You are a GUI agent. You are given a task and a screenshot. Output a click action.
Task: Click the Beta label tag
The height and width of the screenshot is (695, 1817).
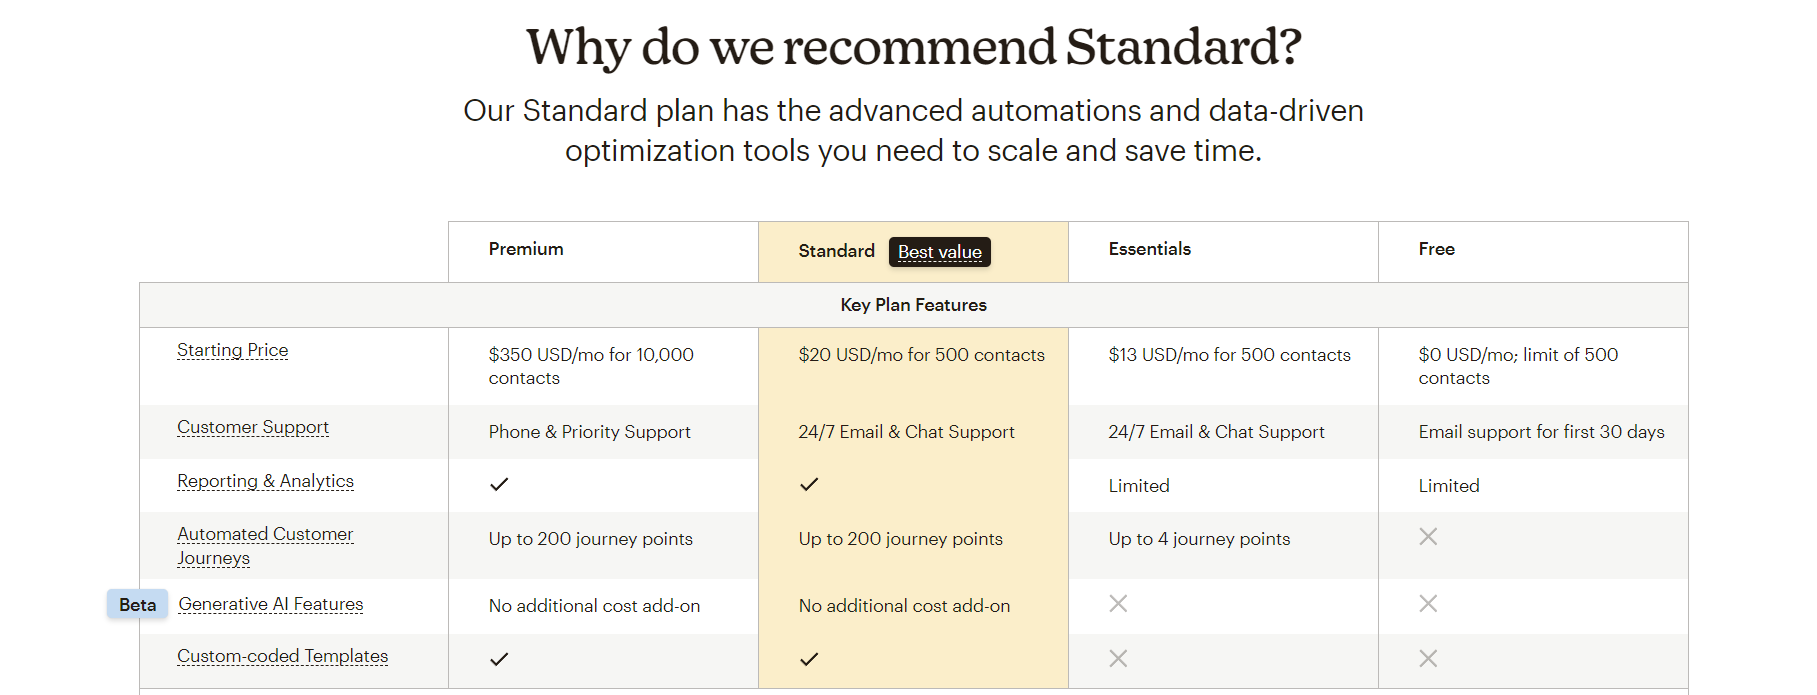click(x=138, y=604)
